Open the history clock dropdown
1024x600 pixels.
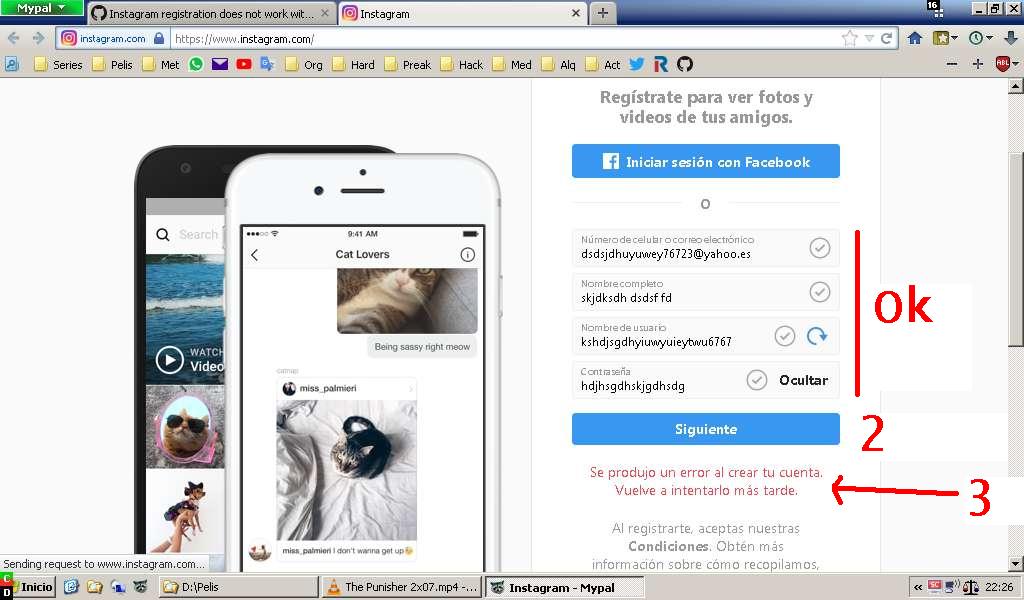click(980, 39)
